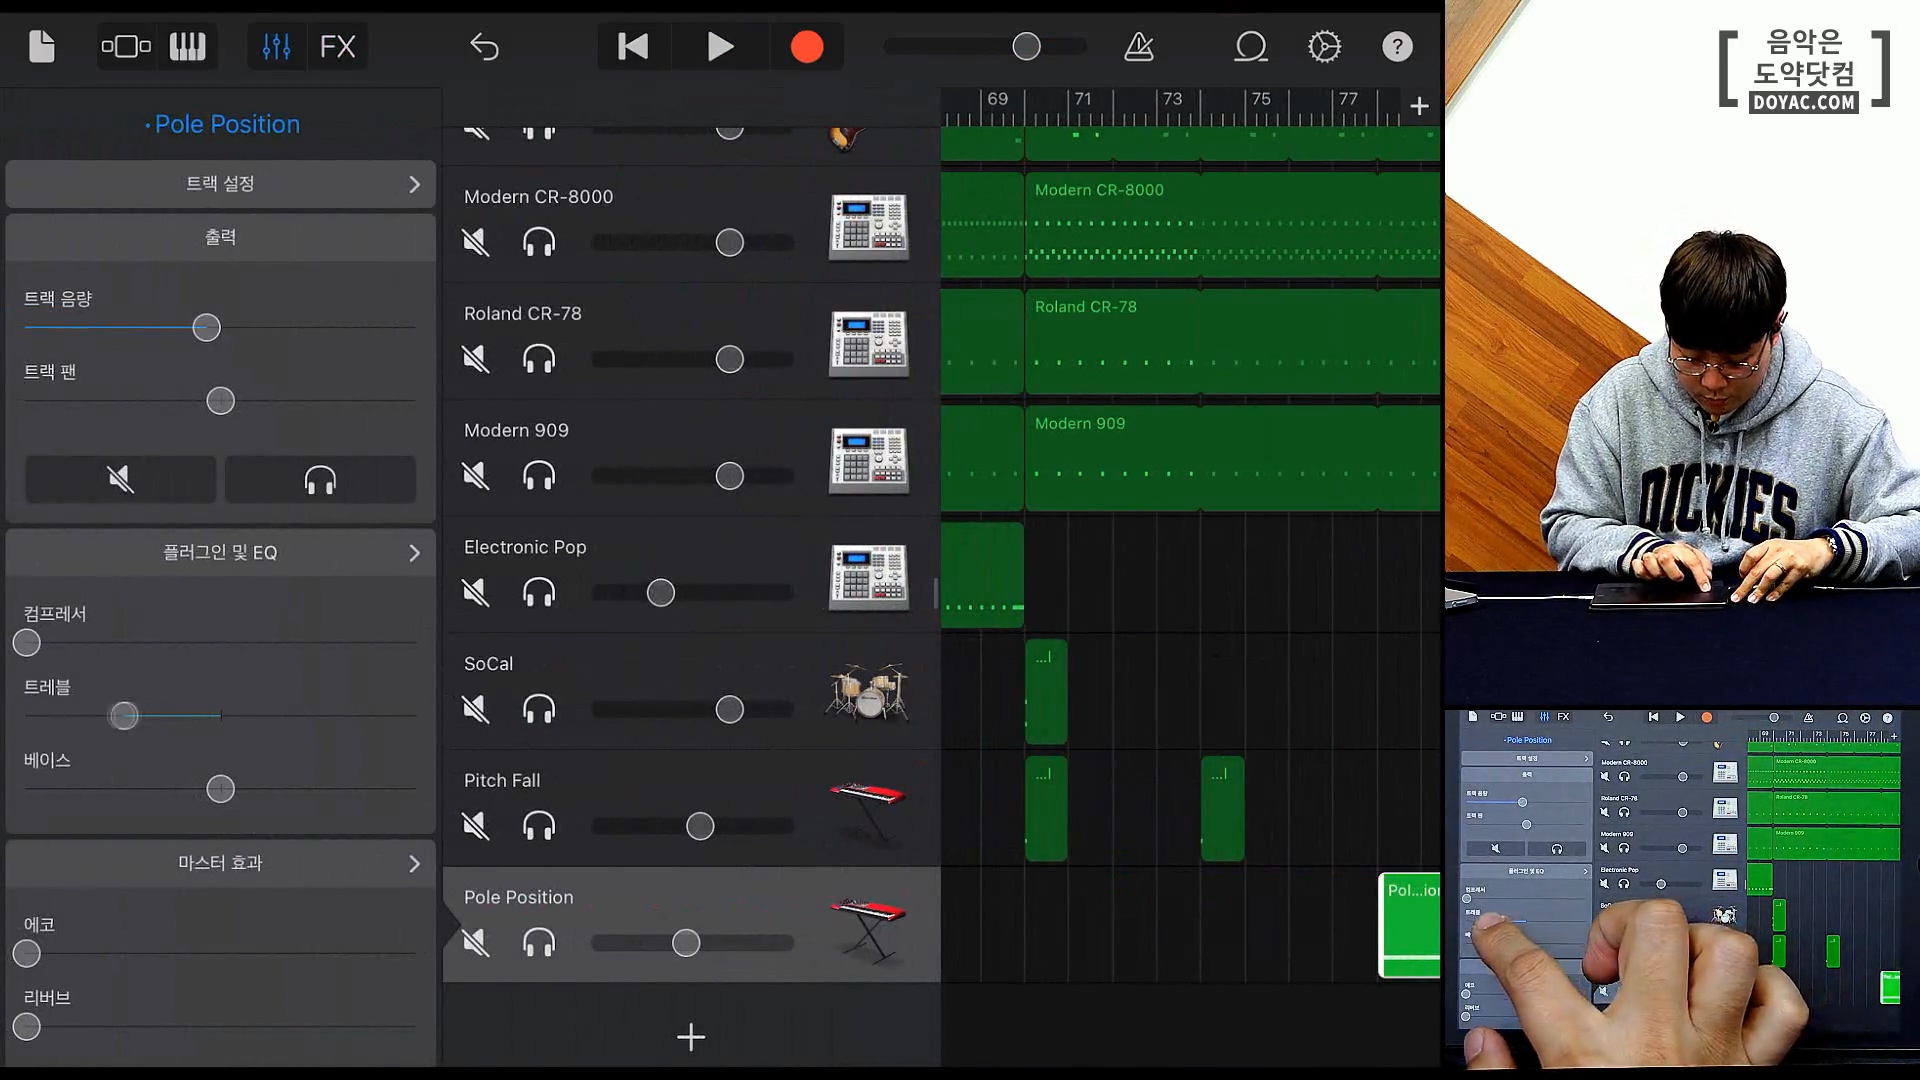Click the 트랙 음량 slider knob
Image resolution: width=1920 pixels, height=1080 pixels.
[206, 328]
